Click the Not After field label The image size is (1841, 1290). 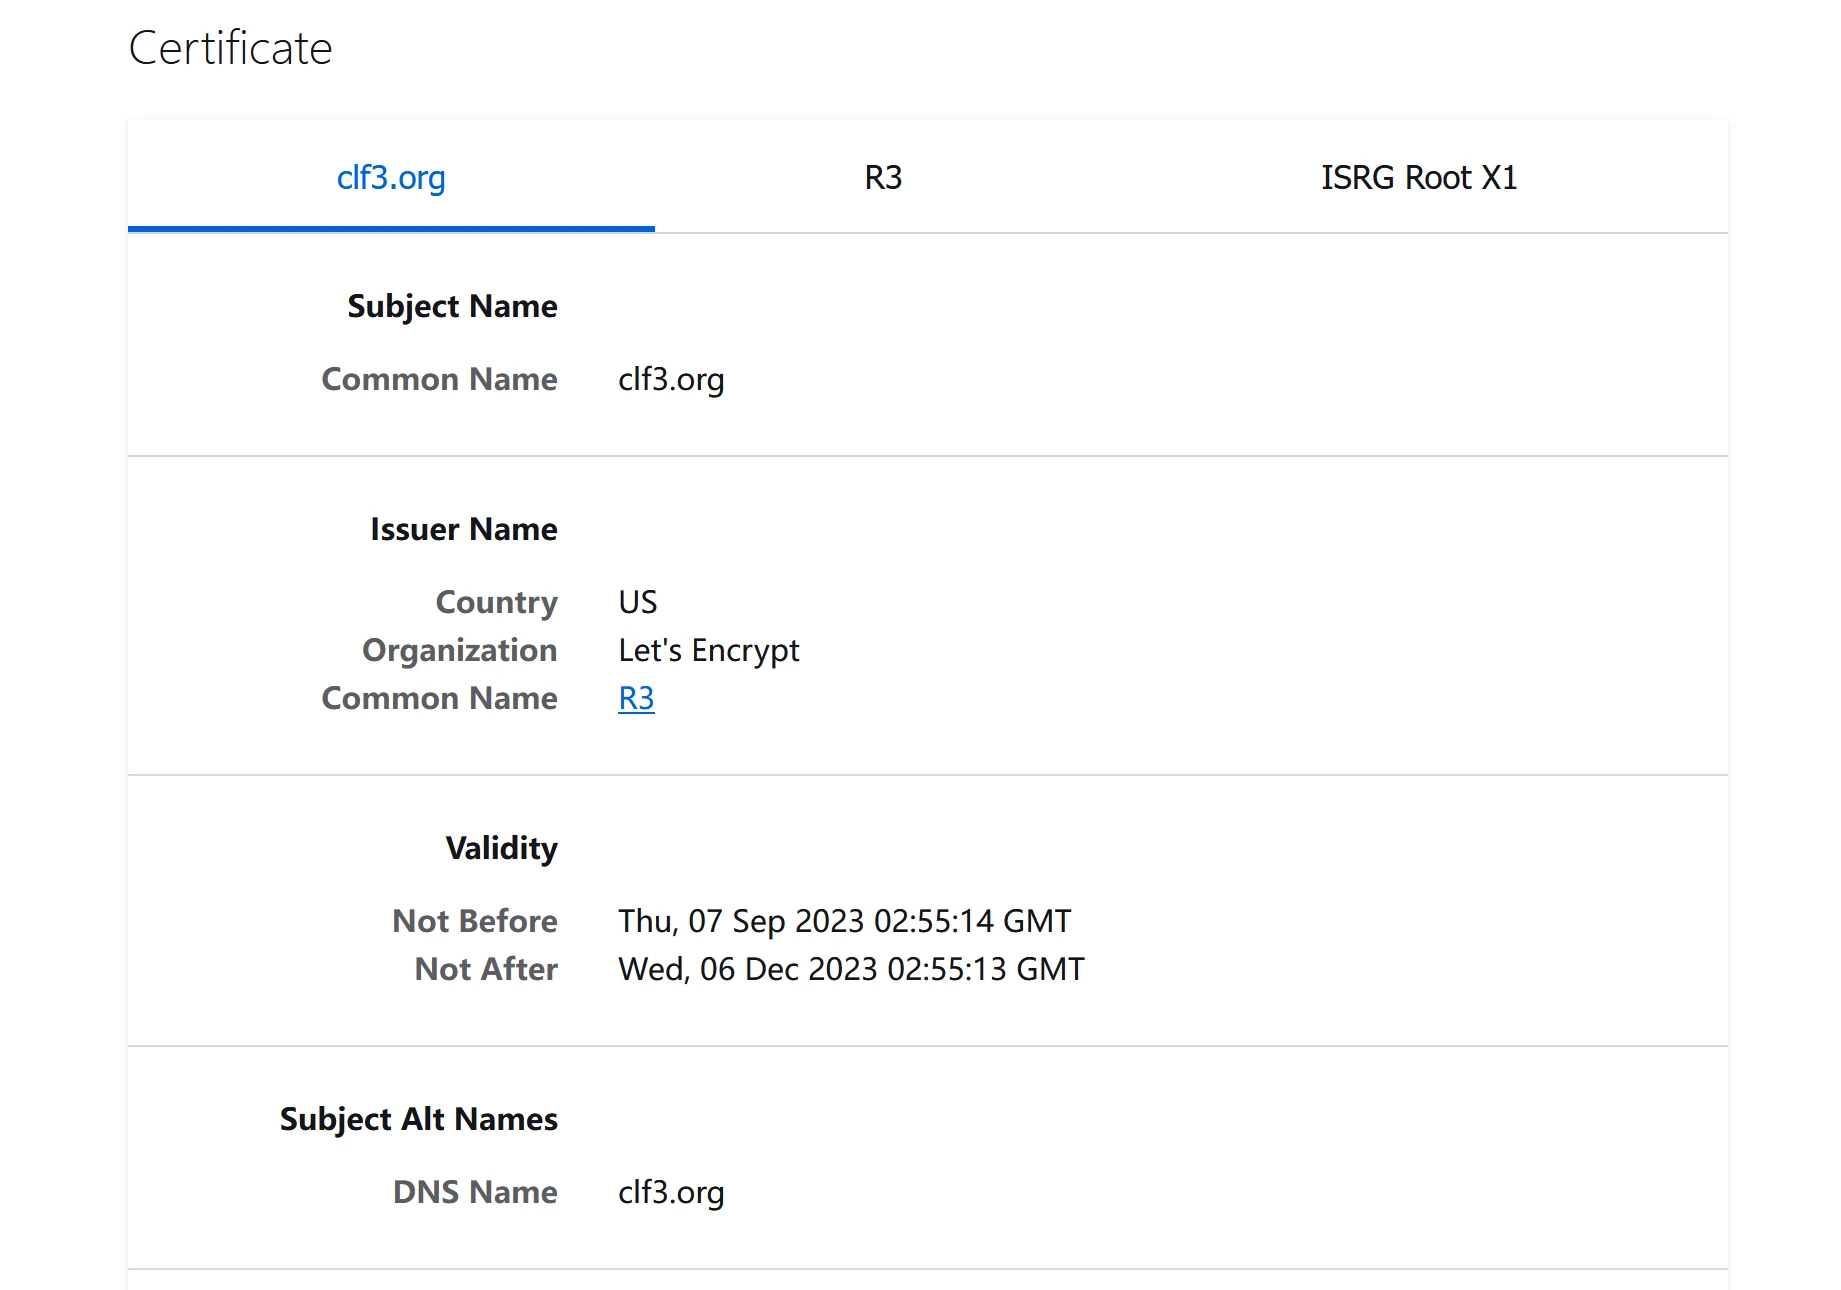click(486, 969)
